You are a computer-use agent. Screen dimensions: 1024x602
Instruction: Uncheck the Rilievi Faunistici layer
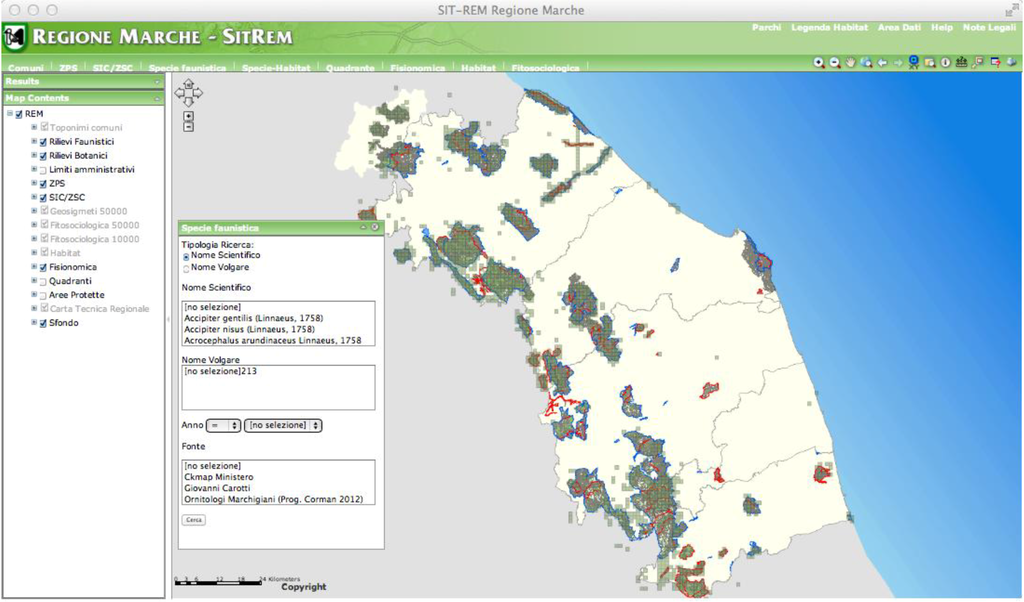click(43, 142)
